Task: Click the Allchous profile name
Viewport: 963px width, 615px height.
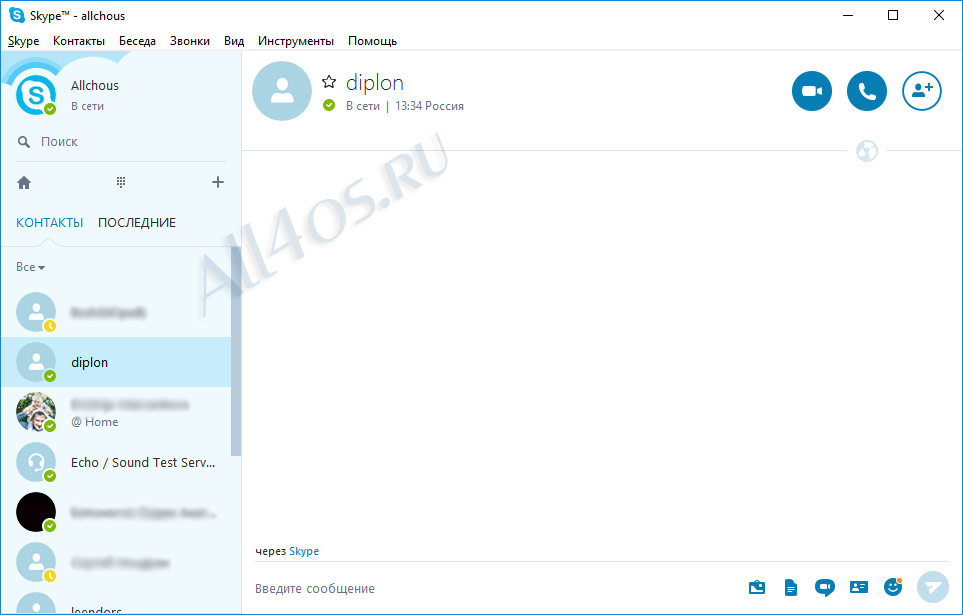Action: pyautogui.click(x=95, y=85)
